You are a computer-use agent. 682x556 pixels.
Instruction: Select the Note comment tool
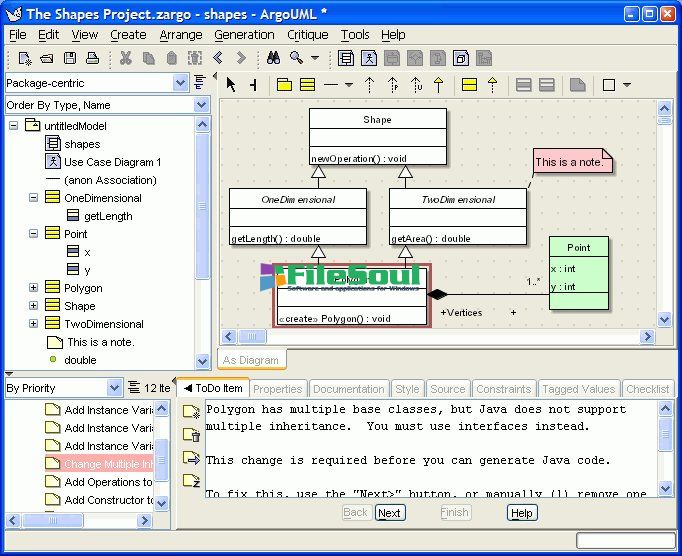pos(577,85)
